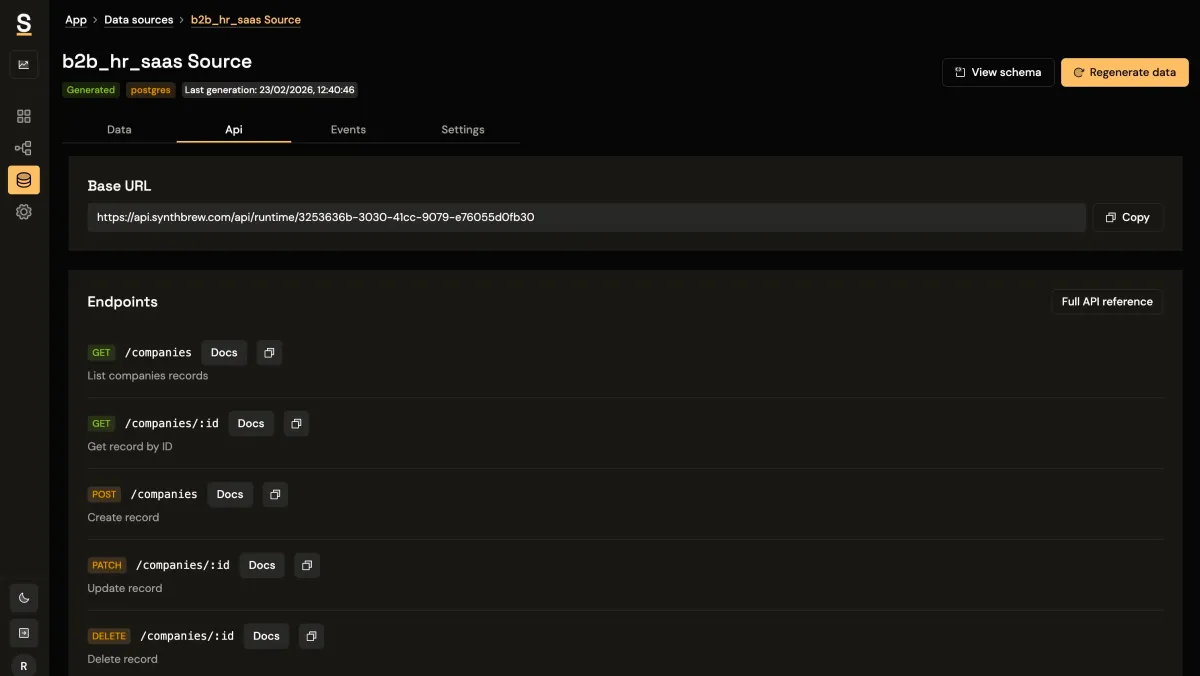Go to Data sources breadcrumb link

(138, 20)
